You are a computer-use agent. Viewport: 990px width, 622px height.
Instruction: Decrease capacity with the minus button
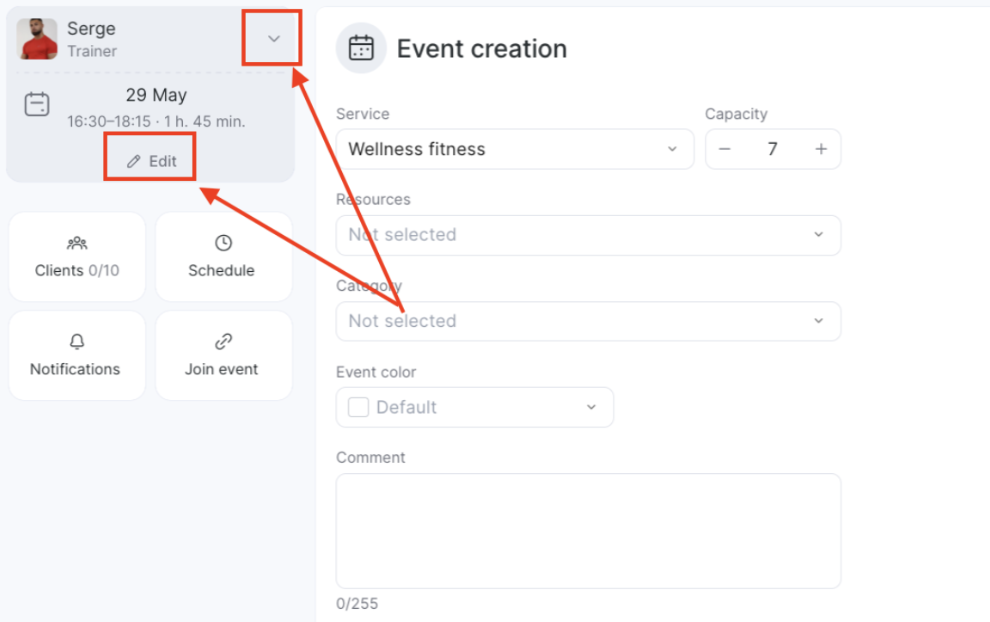coord(725,149)
